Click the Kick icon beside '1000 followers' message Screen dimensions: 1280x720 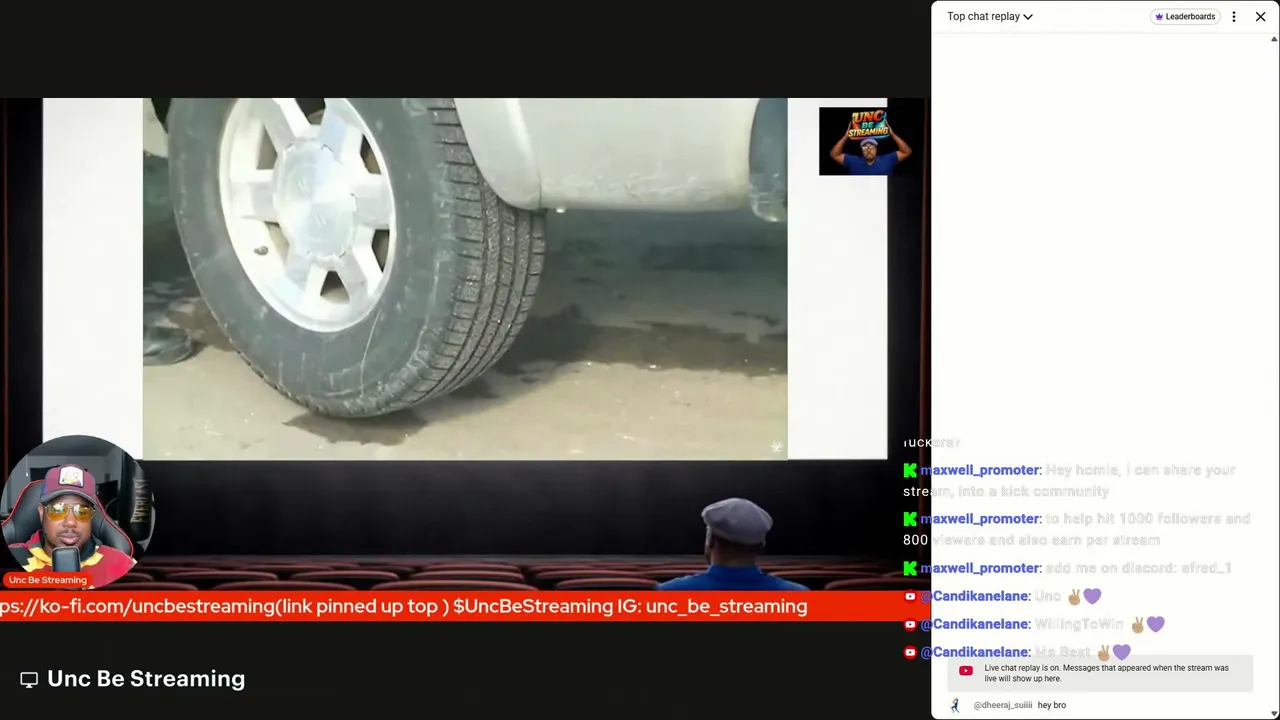point(910,519)
